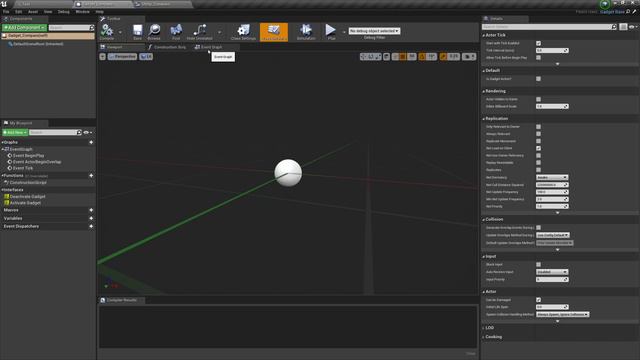640x360 pixels.
Task: Add a new function with plus icon
Action: pos(91,176)
